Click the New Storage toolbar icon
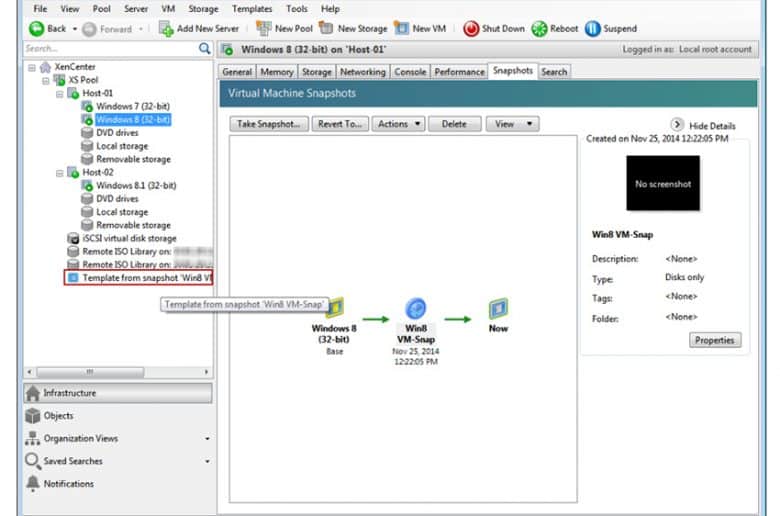 [326, 28]
